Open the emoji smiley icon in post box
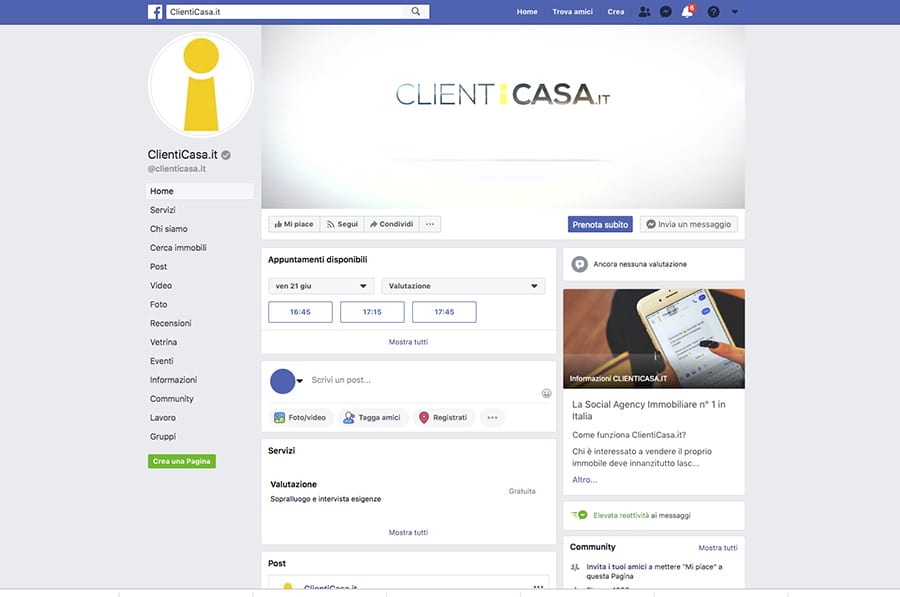The height and width of the screenshot is (597, 900). coord(546,393)
